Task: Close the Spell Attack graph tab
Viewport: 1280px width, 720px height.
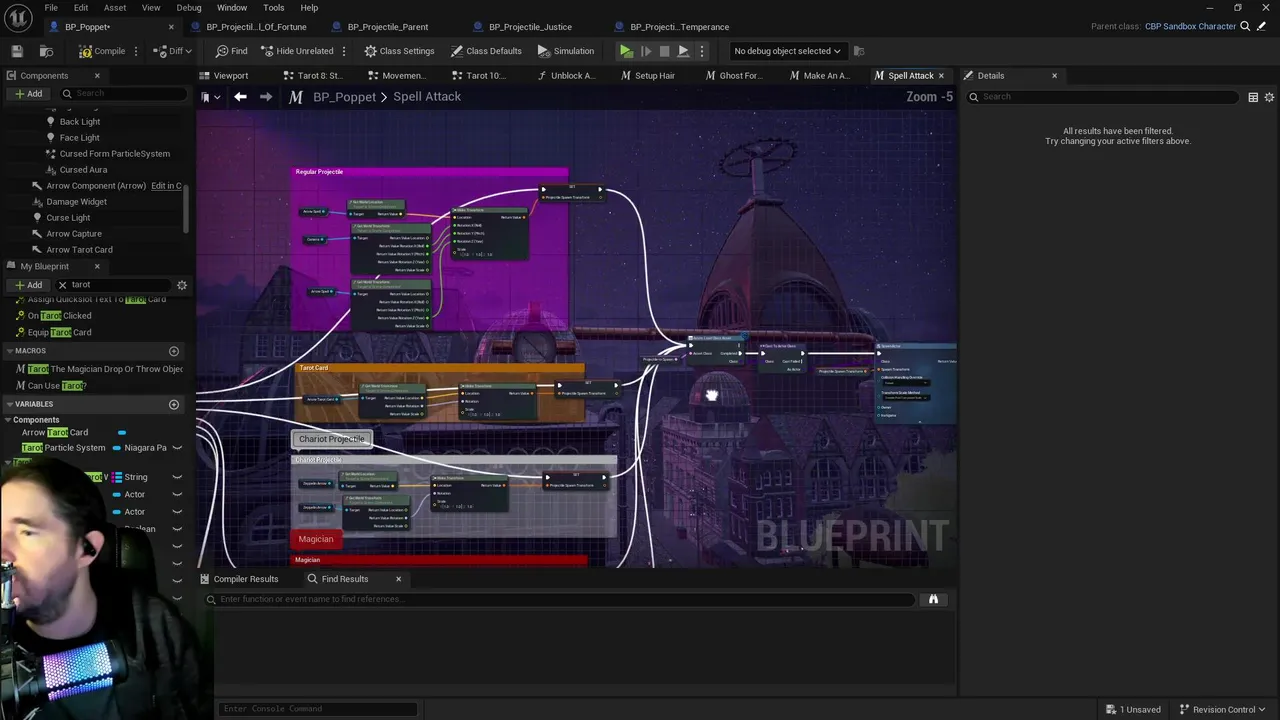Action: click(941, 76)
